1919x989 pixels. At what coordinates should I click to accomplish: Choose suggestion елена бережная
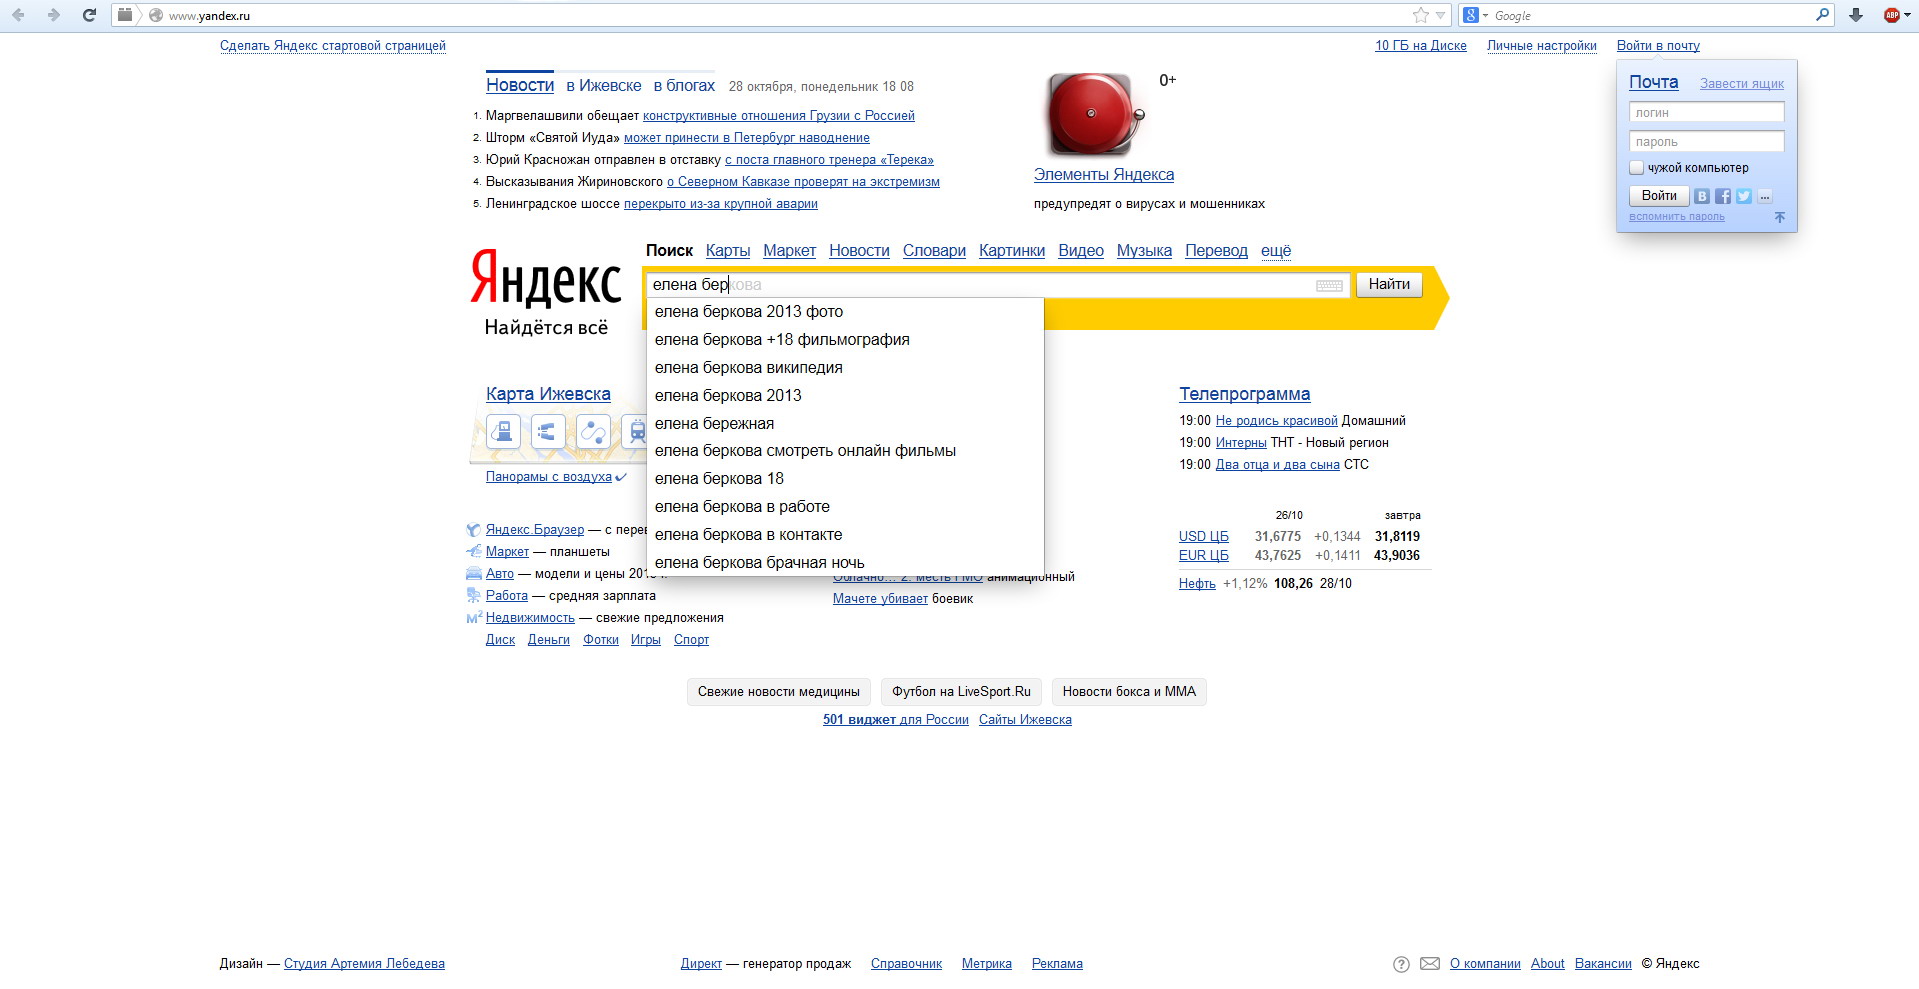coord(845,423)
